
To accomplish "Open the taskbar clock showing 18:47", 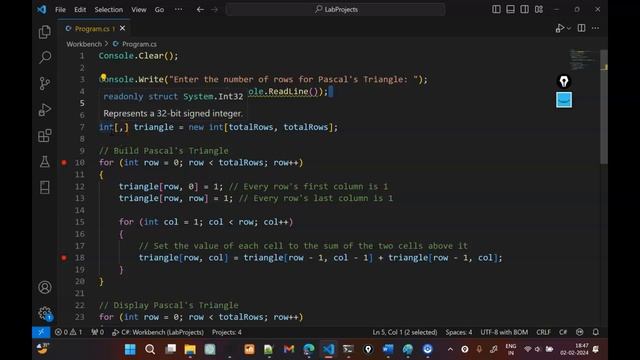I will point(574,349).
